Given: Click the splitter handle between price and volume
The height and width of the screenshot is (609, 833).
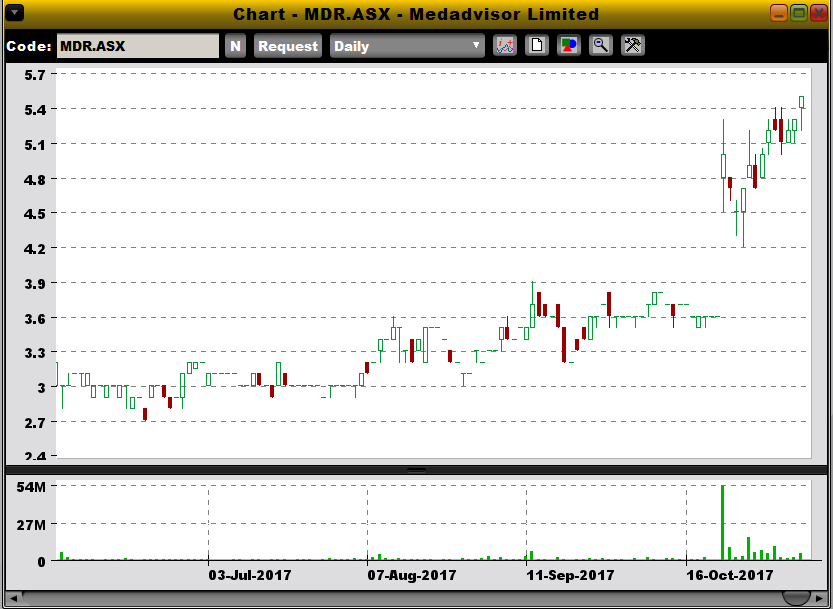Looking at the screenshot, I should (416, 470).
